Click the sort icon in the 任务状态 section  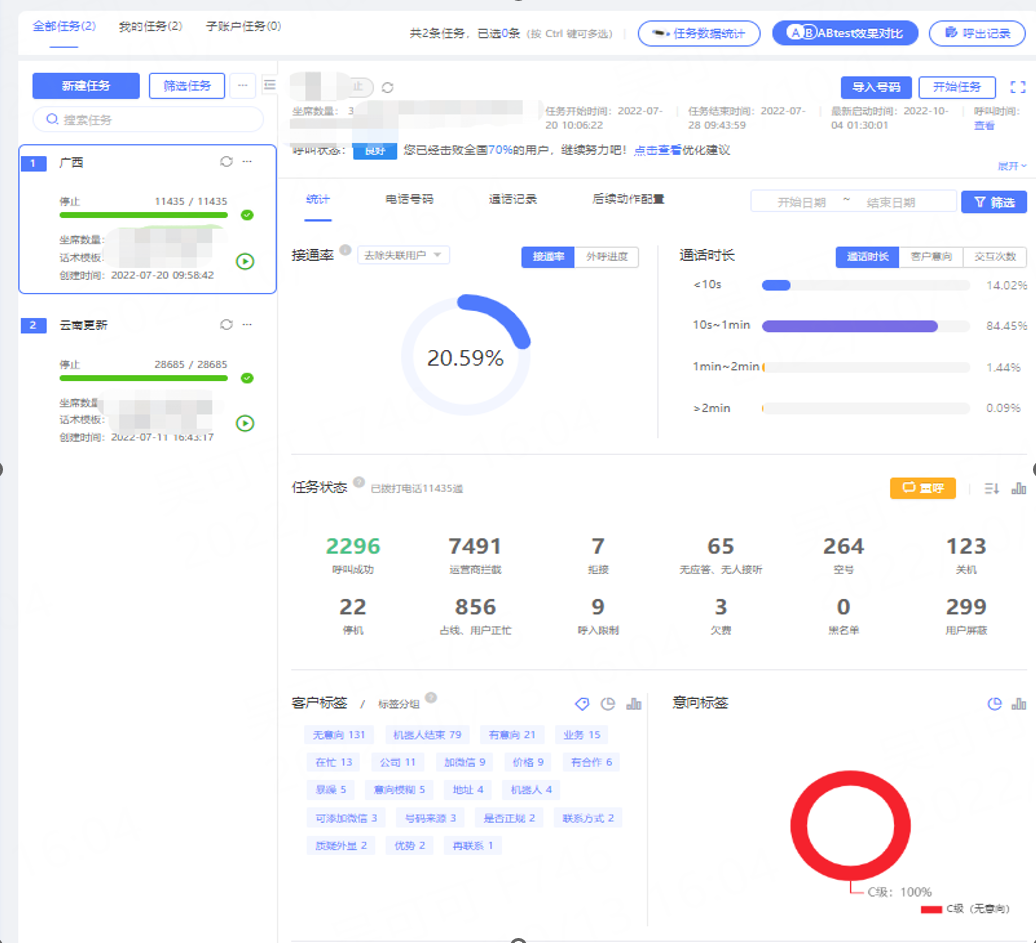click(991, 488)
